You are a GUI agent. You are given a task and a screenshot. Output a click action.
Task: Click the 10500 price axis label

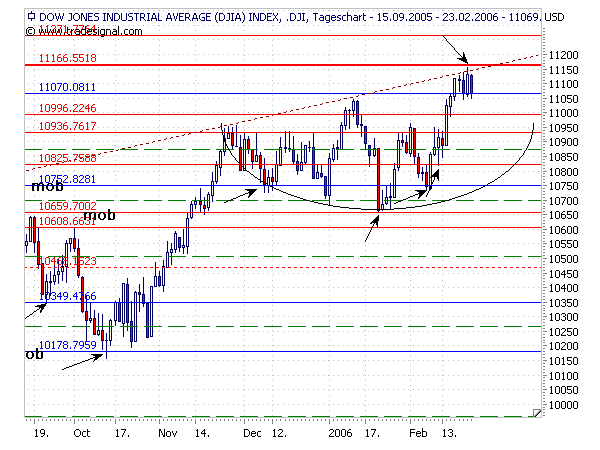pyautogui.click(x=563, y=259)
